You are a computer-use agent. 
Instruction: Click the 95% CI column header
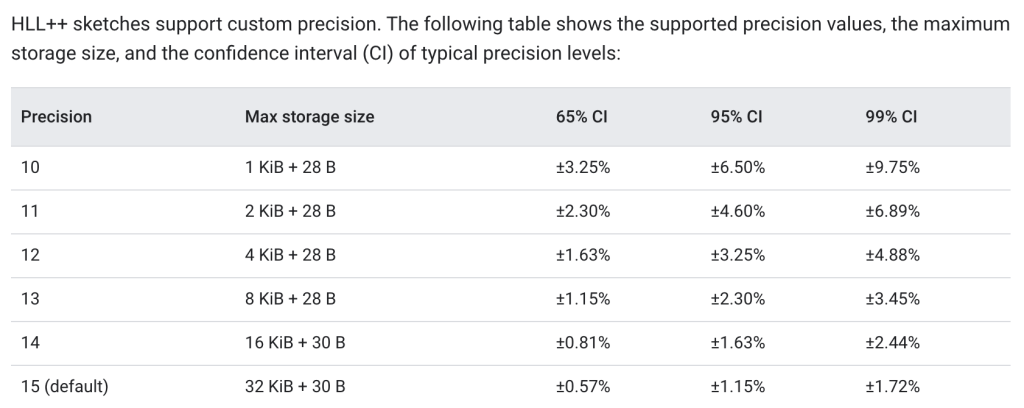737,117
